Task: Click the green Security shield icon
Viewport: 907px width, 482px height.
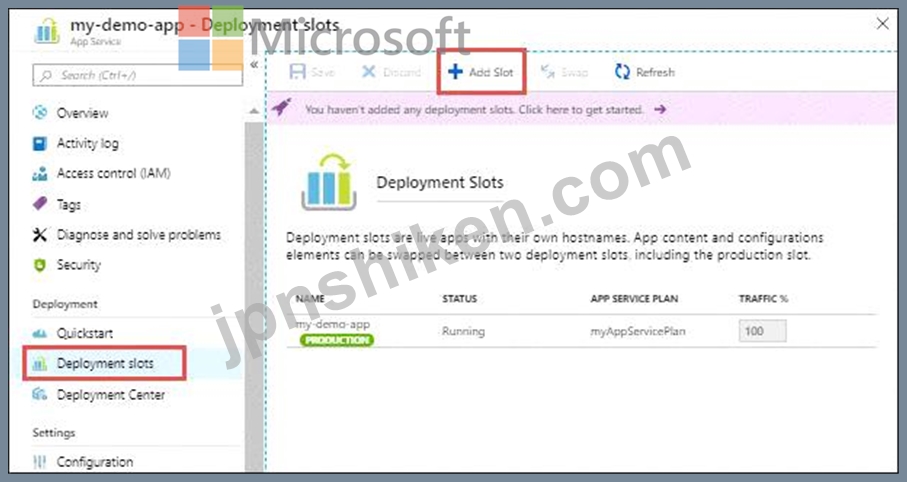Action: (40, 264)
